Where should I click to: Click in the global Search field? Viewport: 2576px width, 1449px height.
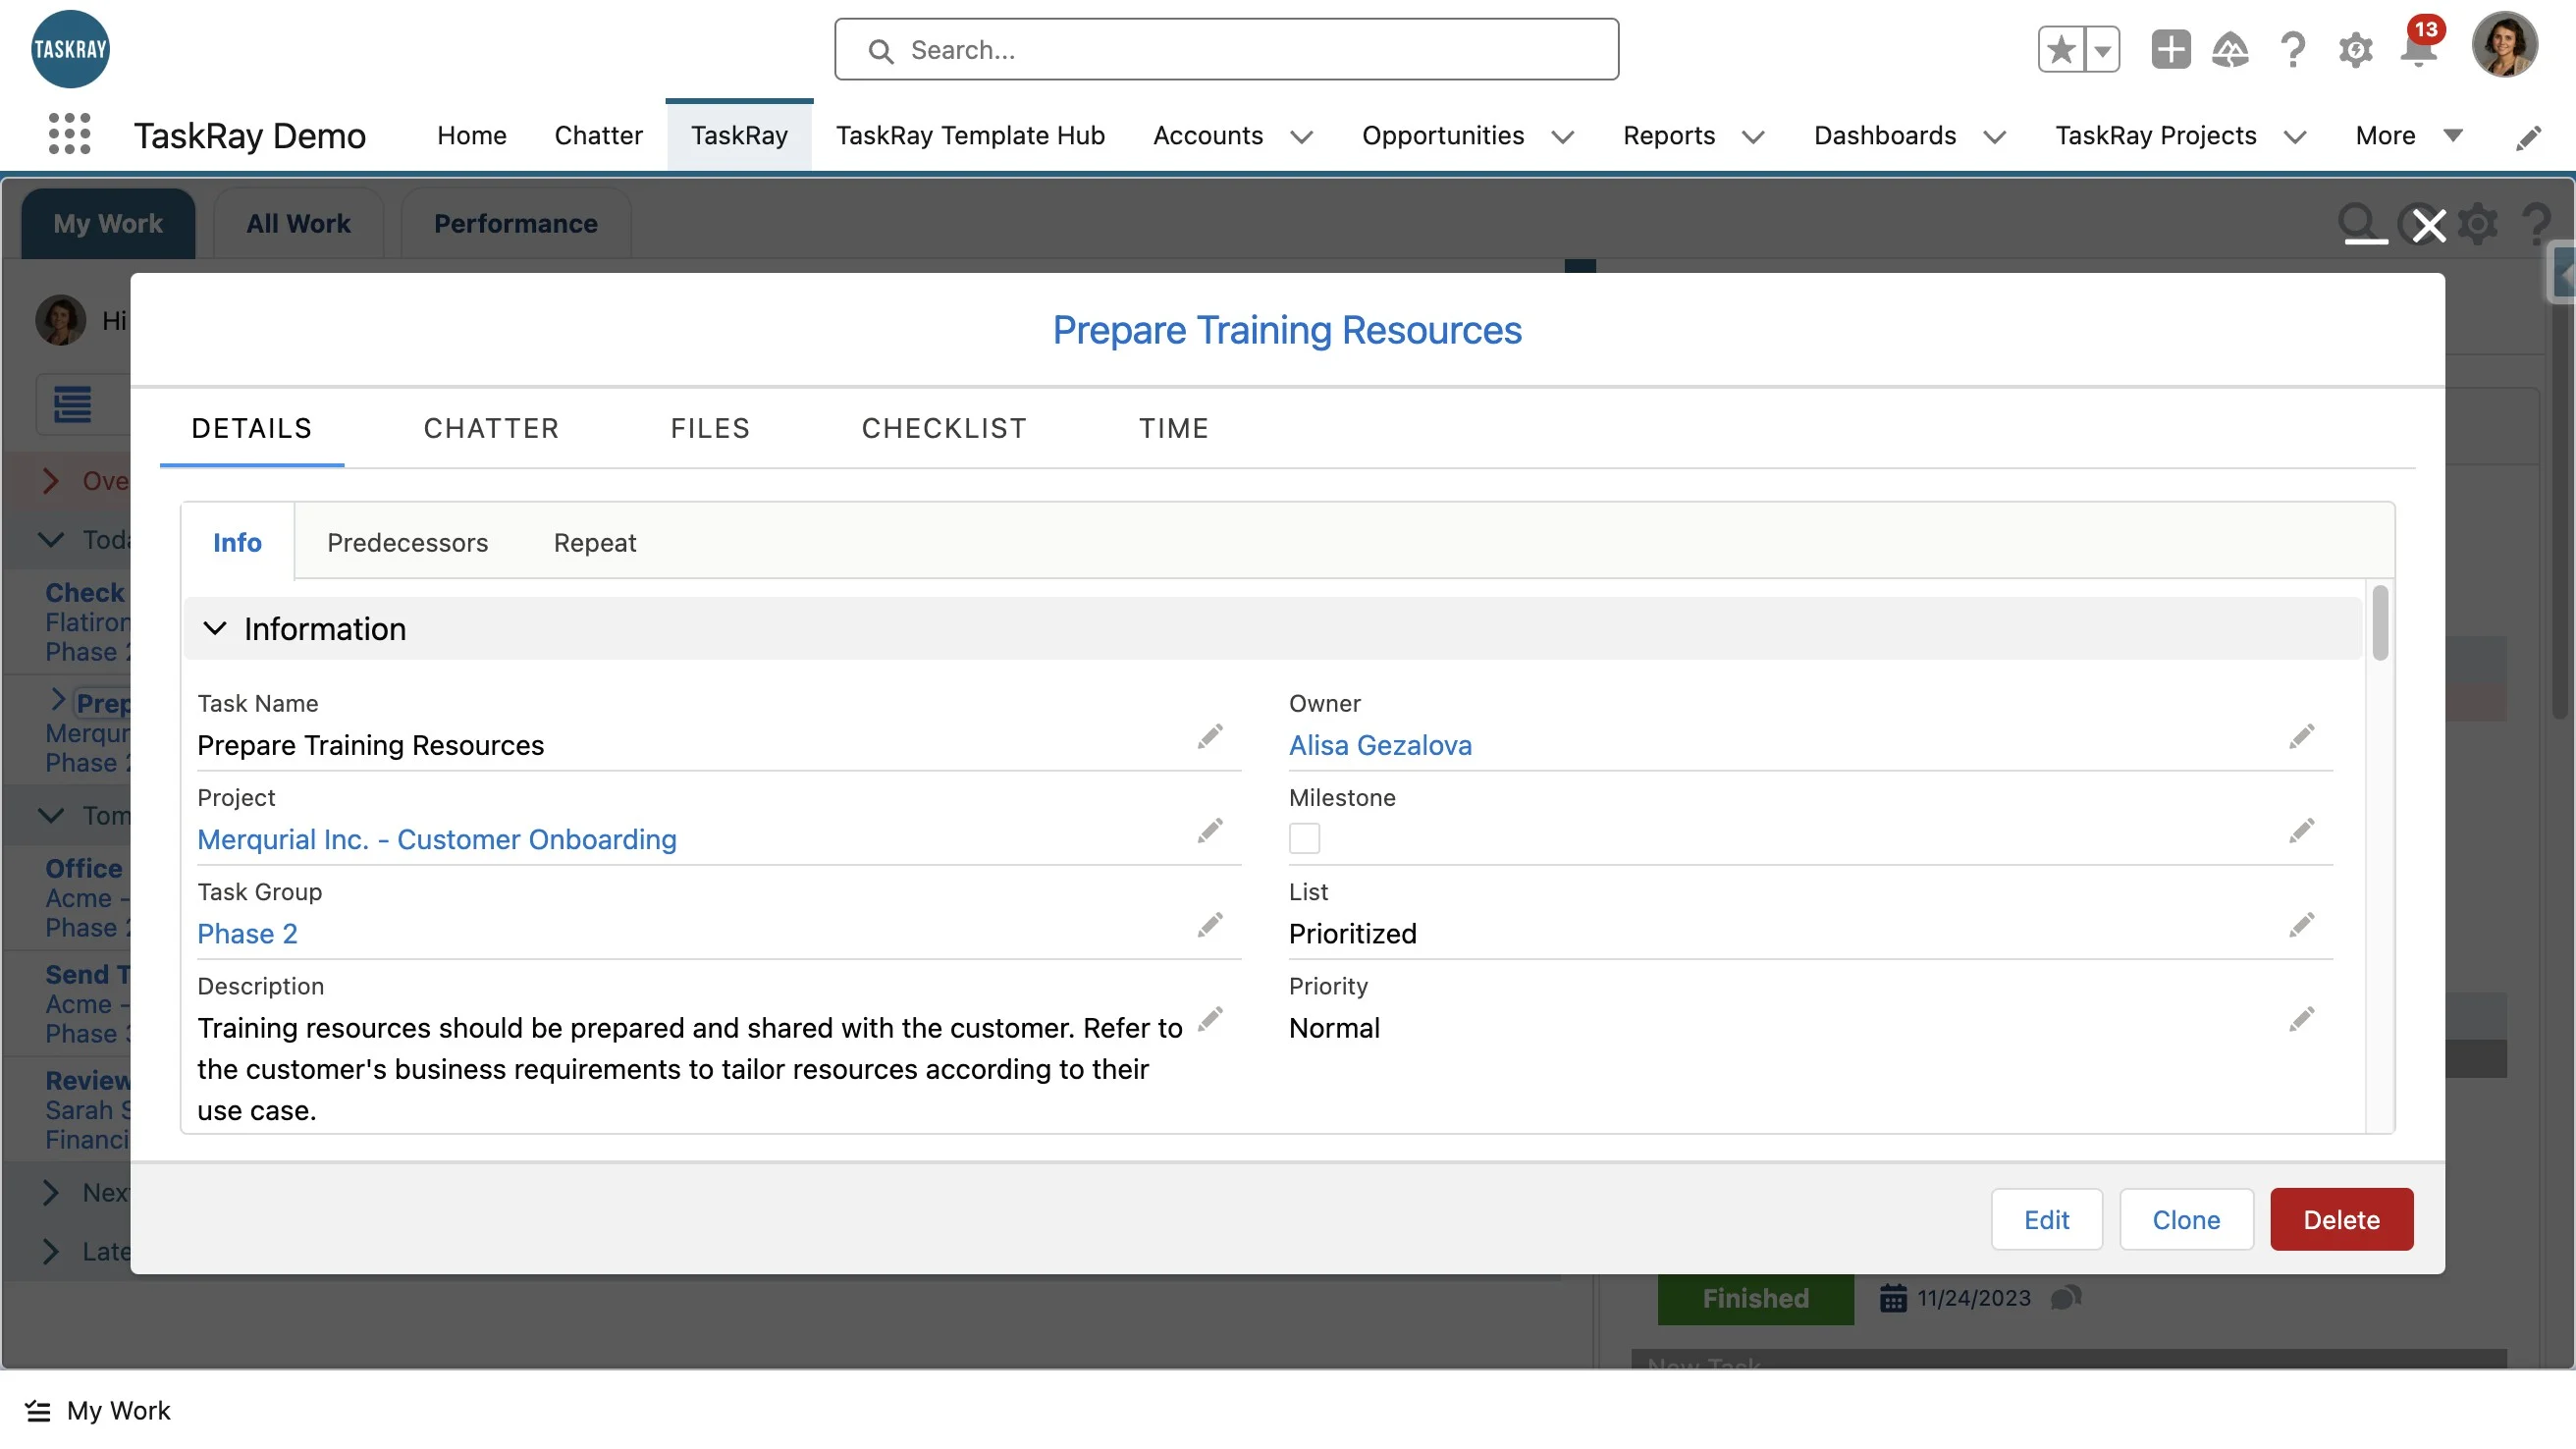[1226, 50]
